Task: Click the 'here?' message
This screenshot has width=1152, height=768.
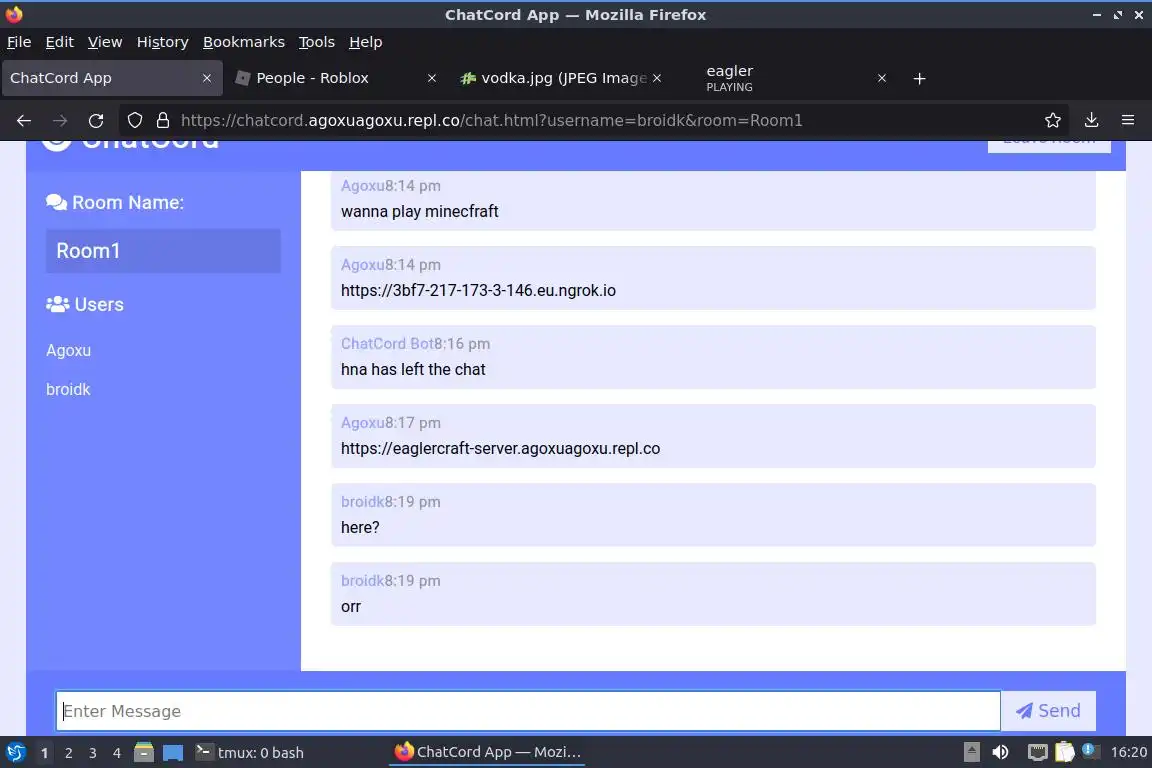Action: tap(360, 528)
